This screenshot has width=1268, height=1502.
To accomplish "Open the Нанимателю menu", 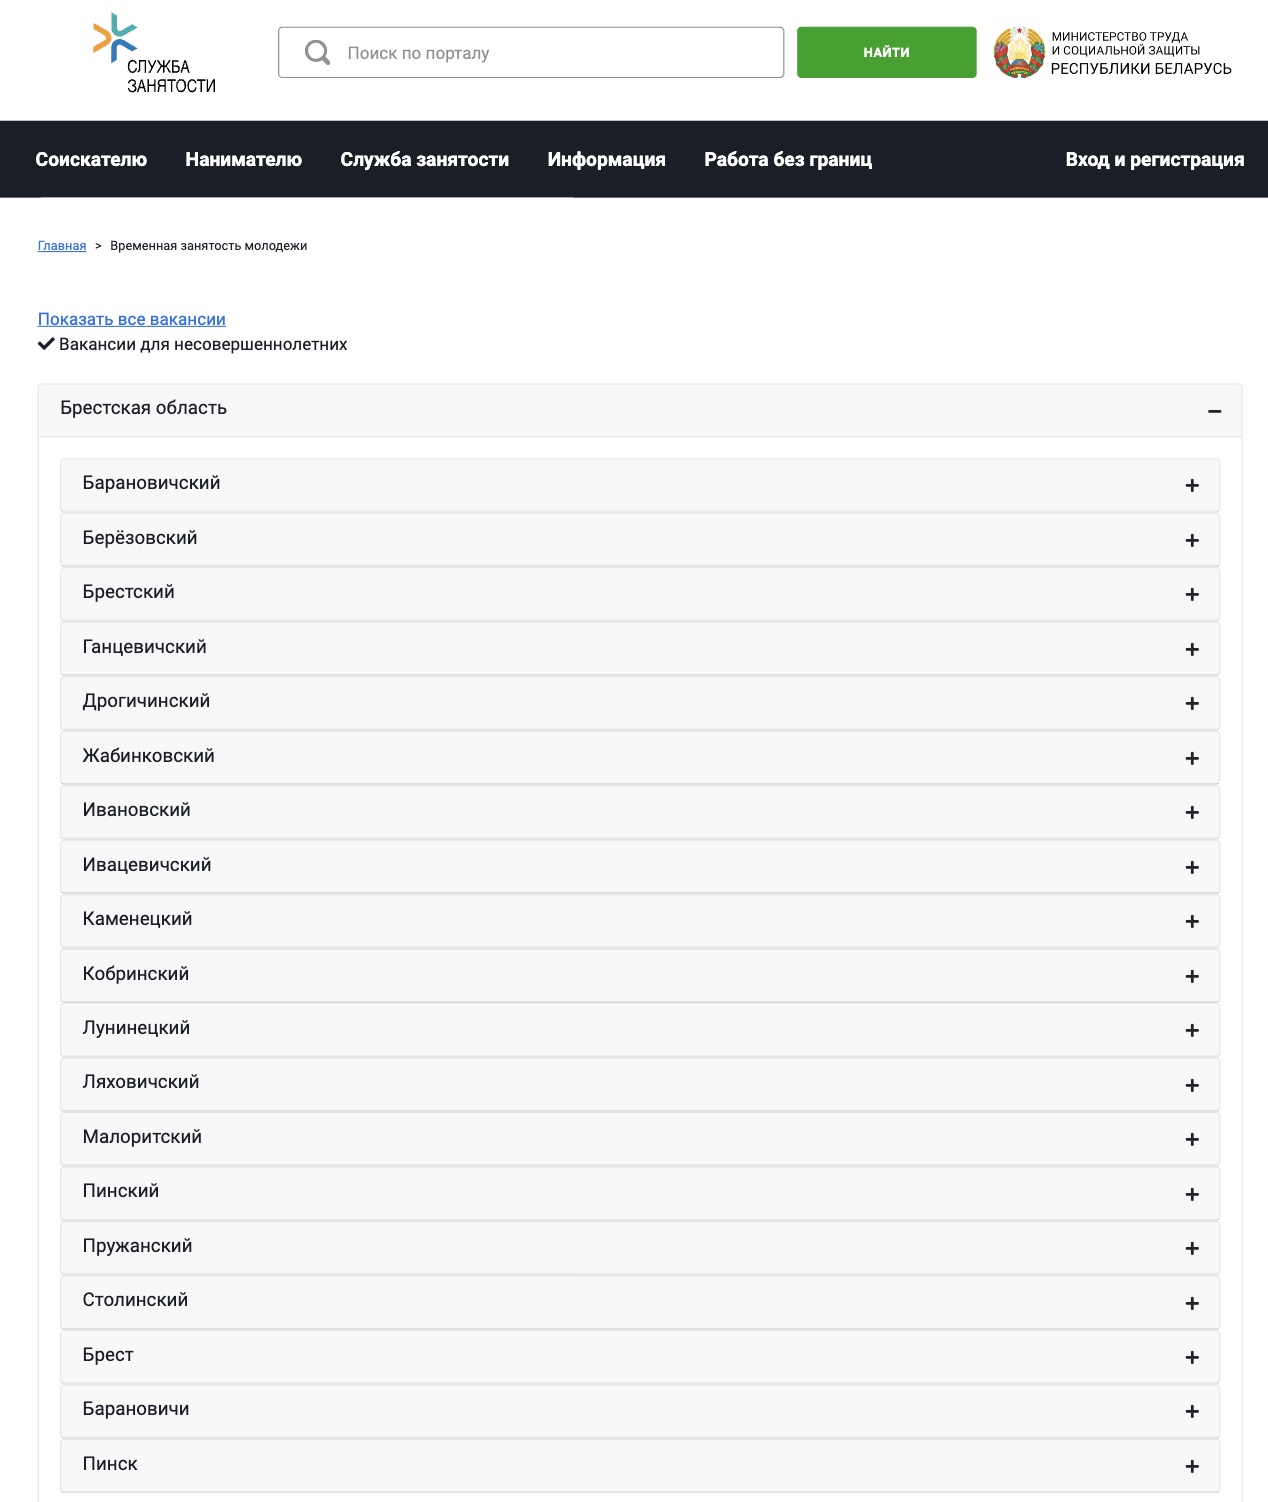I will [243, 160].
